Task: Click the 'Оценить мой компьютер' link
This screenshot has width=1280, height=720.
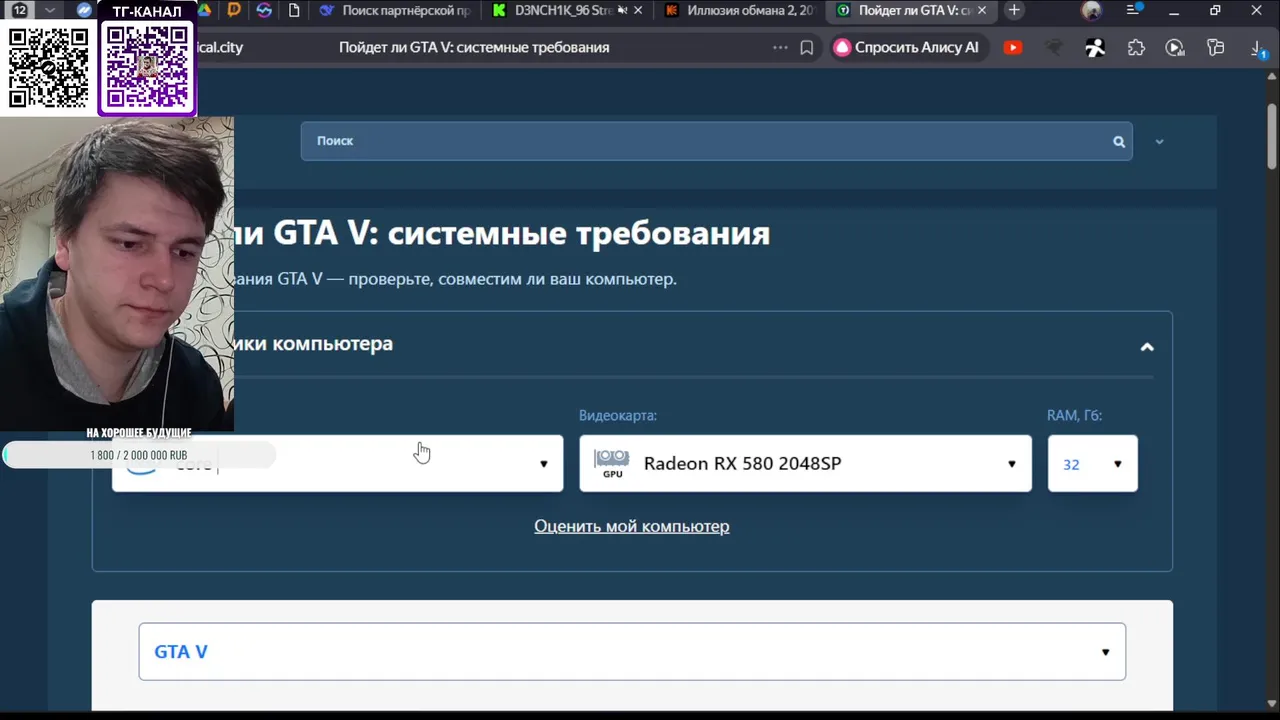Action: point(632,526)
